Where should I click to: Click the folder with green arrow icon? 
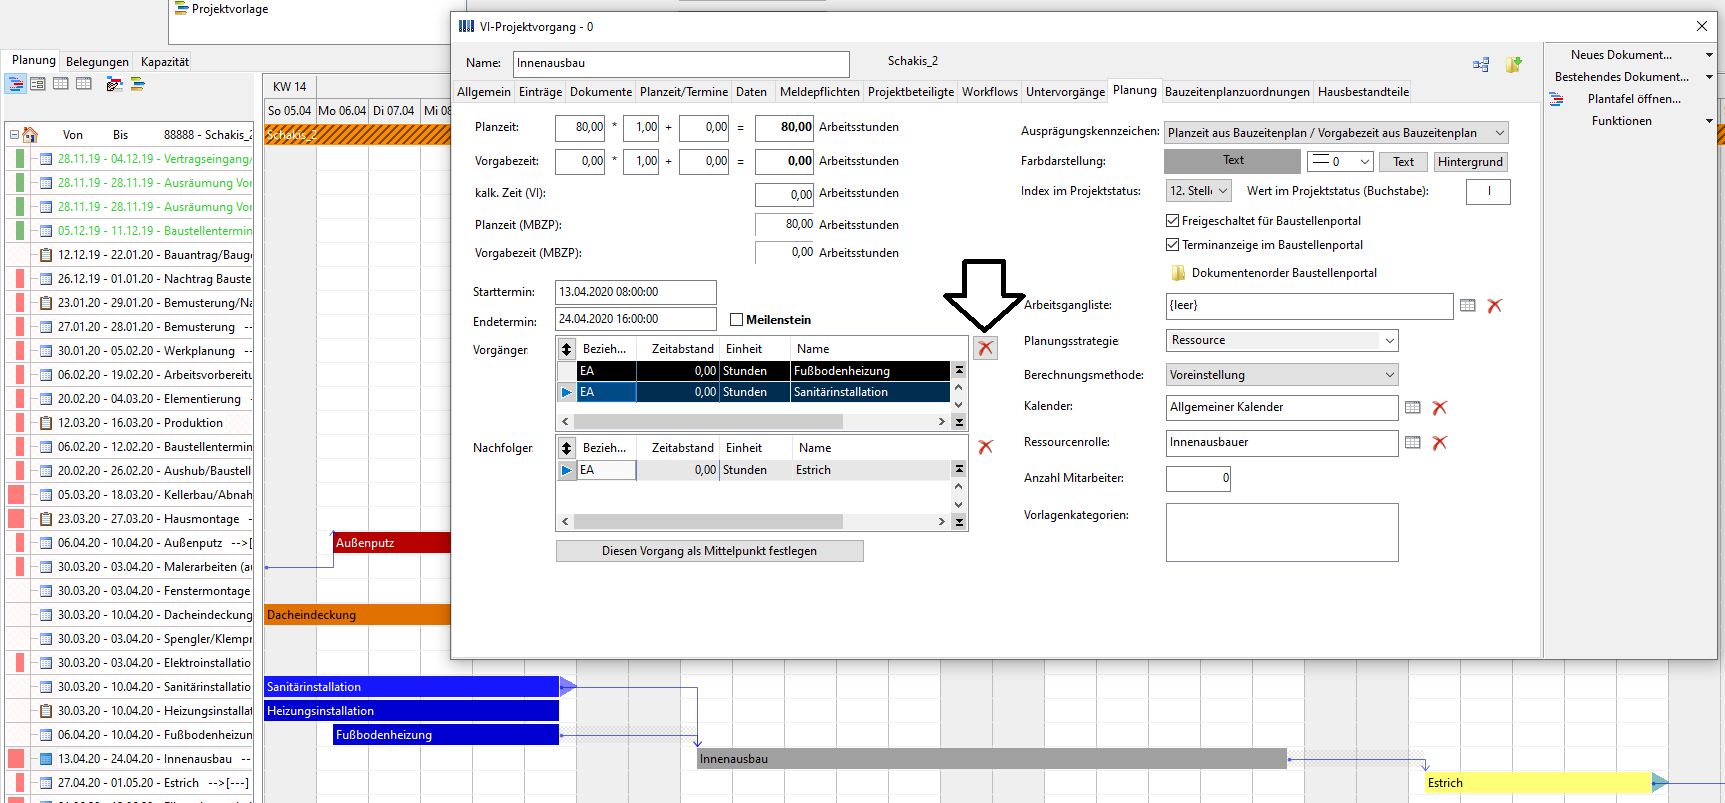[x=1513, y=65]
